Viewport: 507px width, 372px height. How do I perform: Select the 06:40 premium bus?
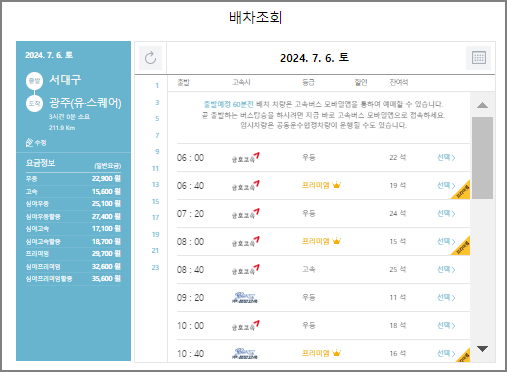(x=446, y=185)
